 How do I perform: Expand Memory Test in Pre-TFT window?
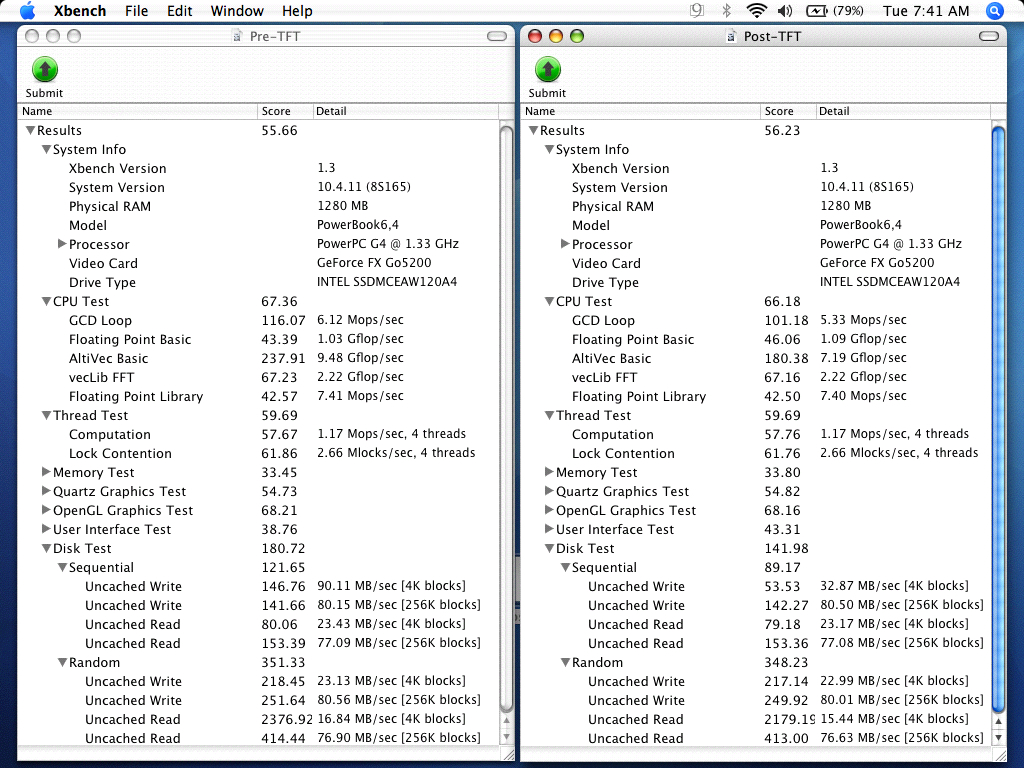click(46, 472)
